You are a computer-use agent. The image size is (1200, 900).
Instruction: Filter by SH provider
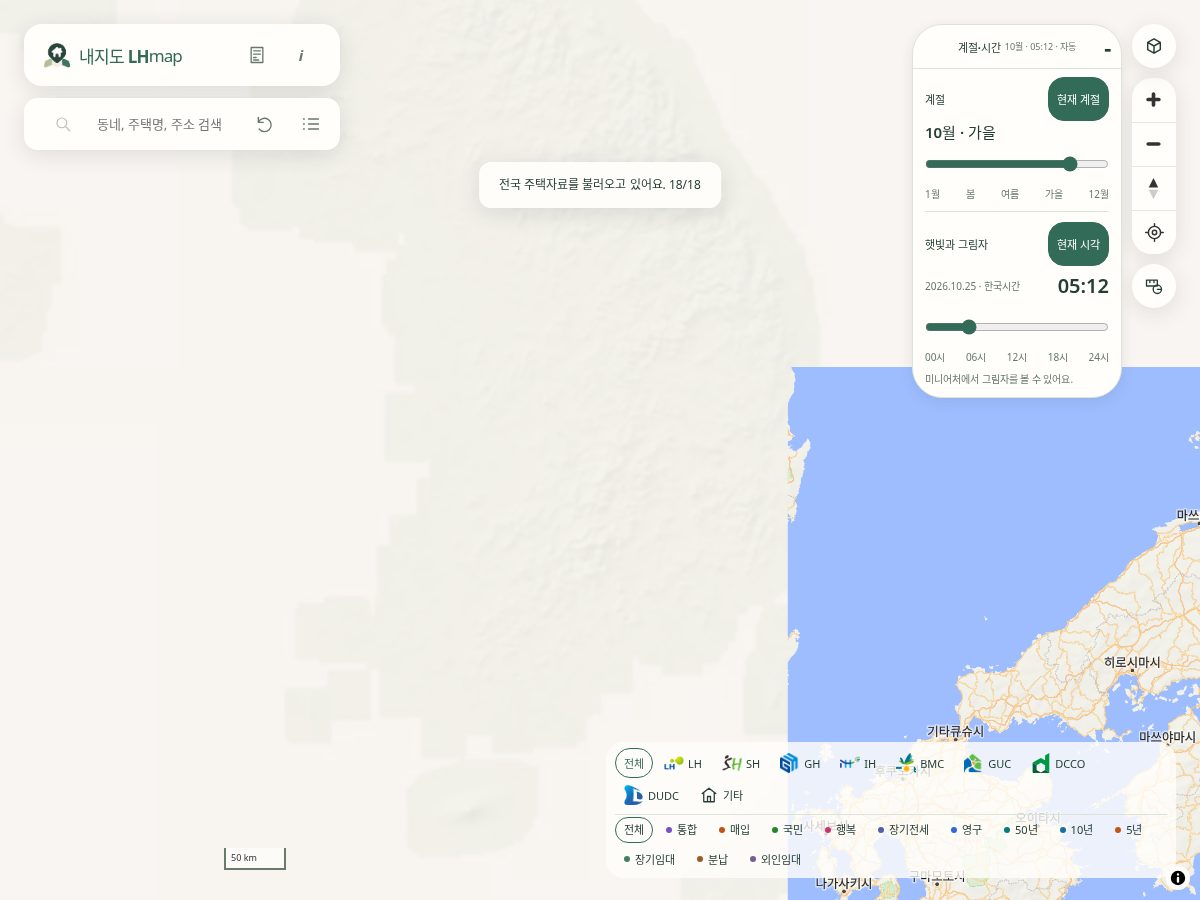742,764
